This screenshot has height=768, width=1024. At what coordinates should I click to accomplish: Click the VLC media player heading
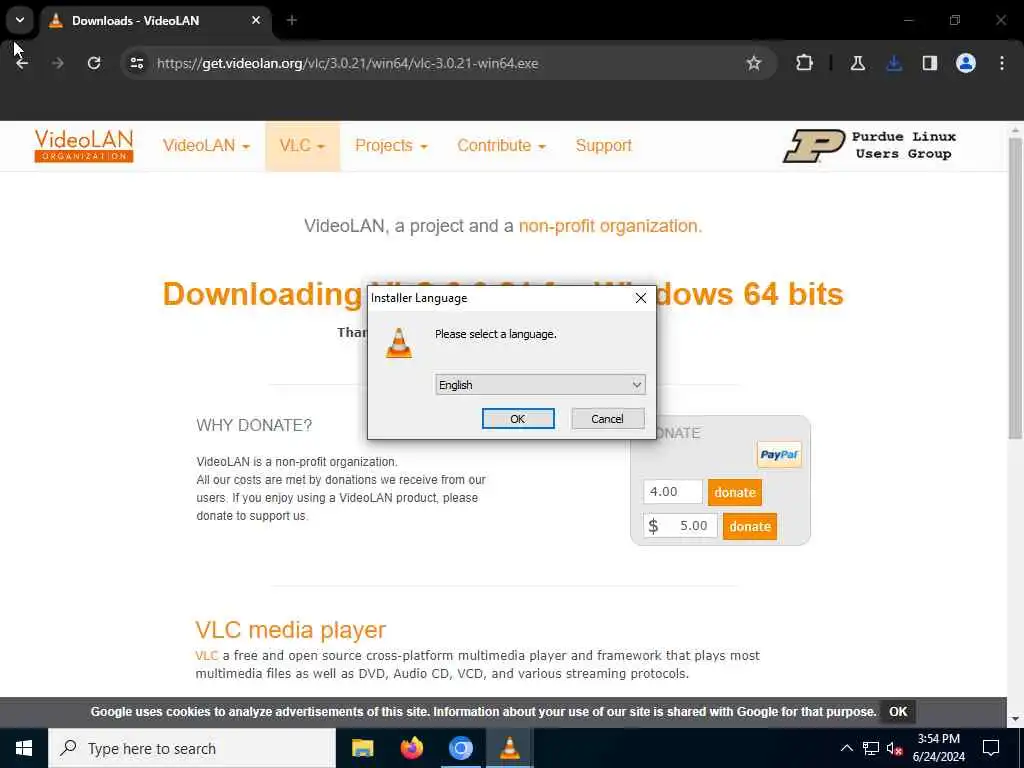[x=291, y=630]
